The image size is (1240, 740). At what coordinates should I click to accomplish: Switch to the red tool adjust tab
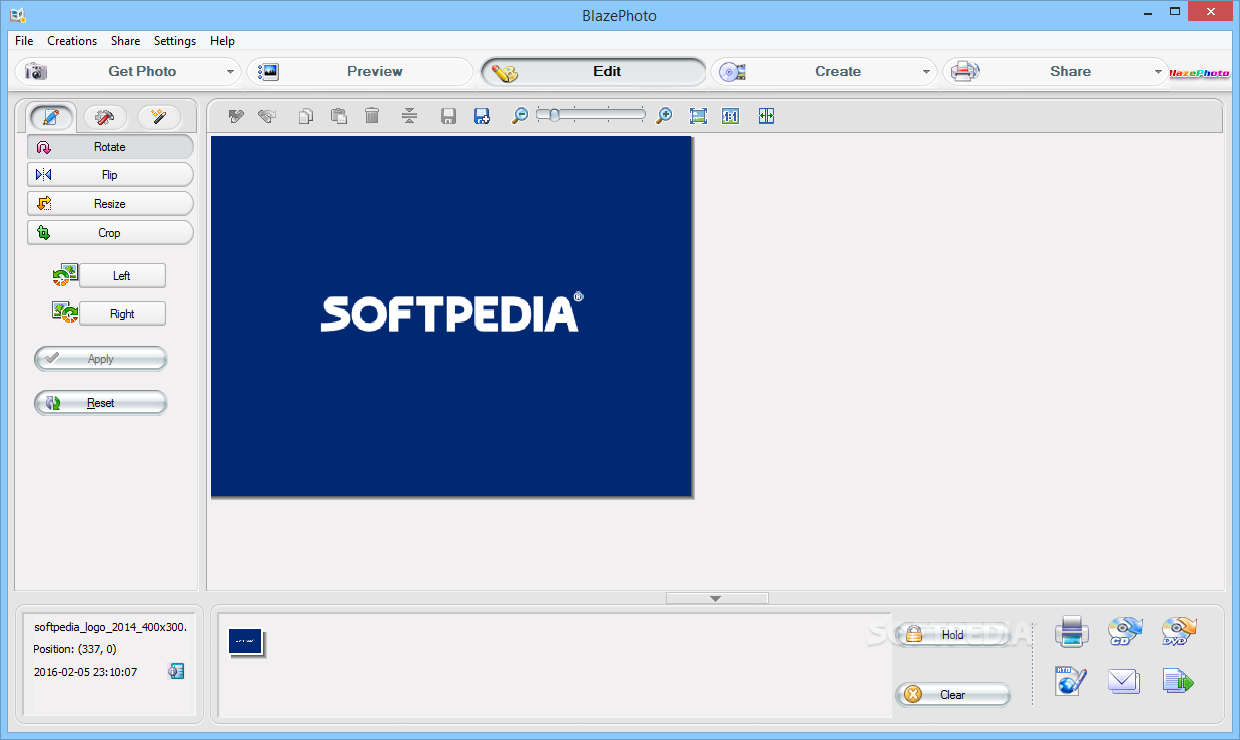104,118
